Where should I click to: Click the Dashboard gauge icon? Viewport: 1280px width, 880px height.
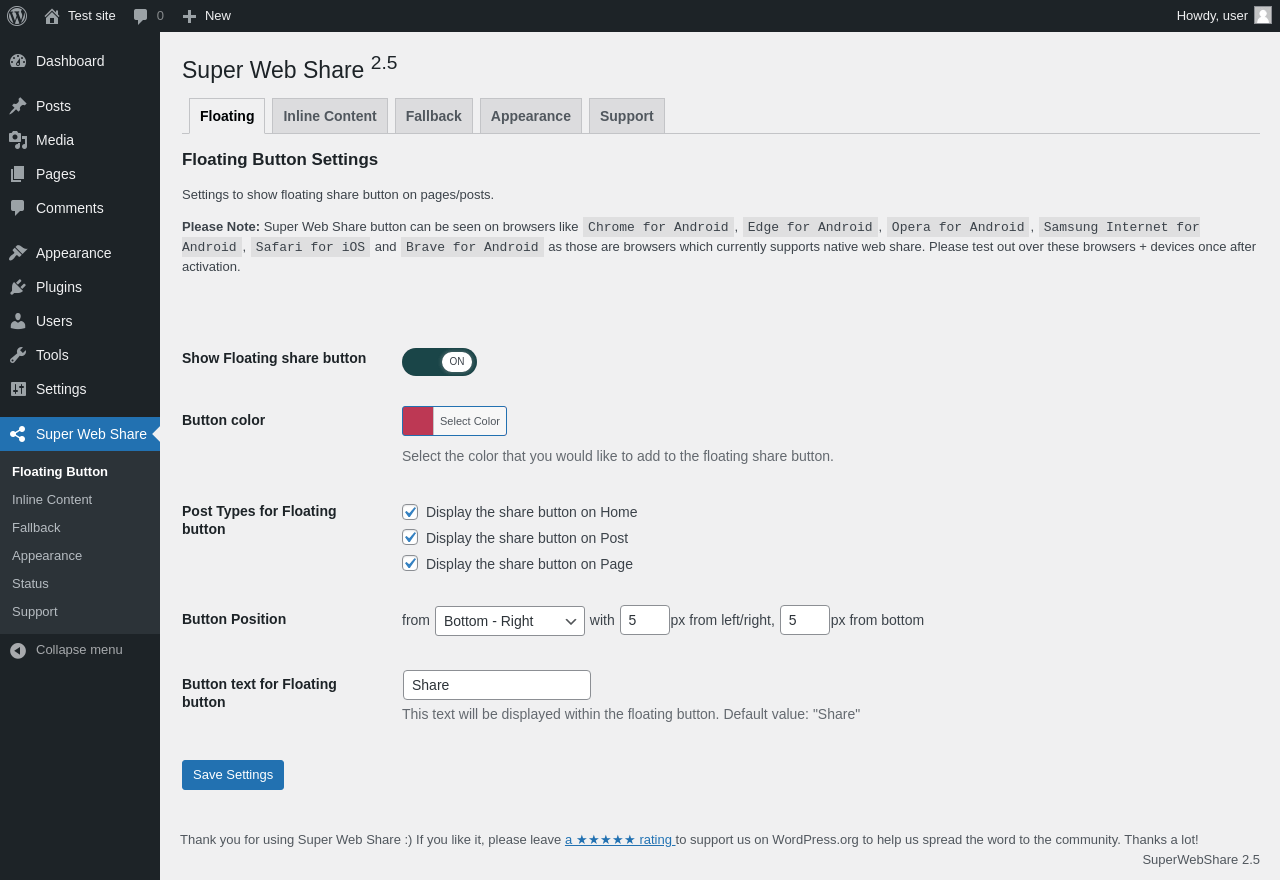point(18,61)
